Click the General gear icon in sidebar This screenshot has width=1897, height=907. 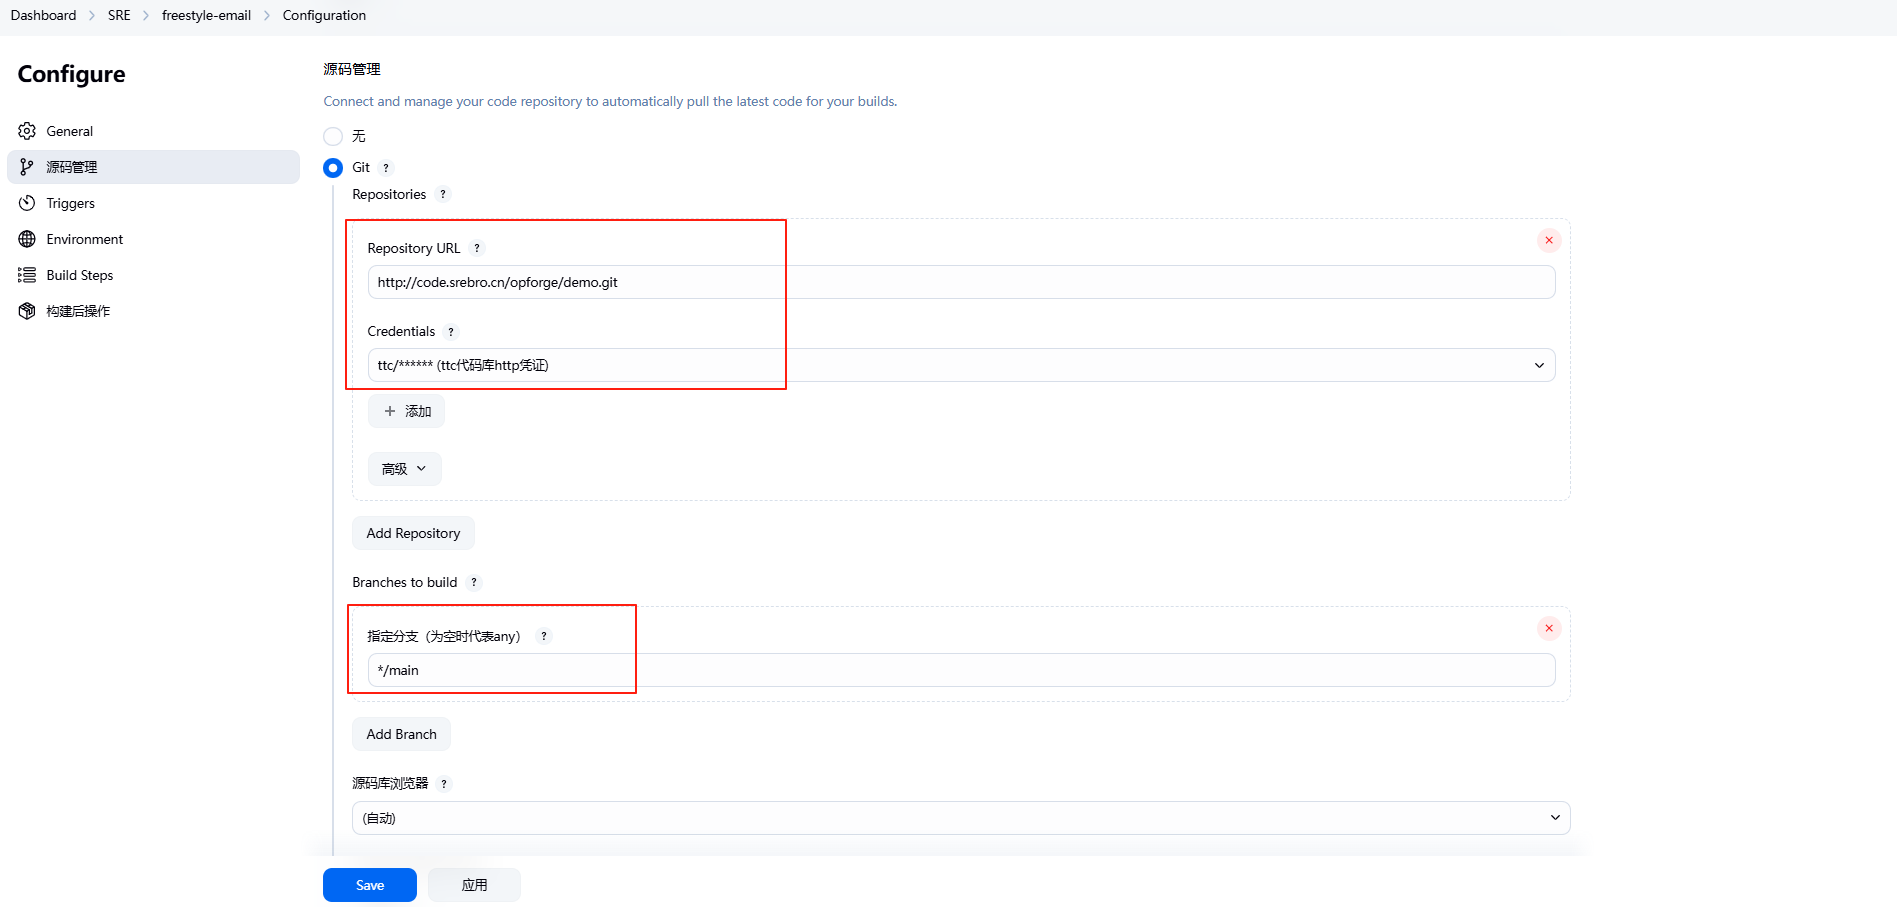point(27,131)
